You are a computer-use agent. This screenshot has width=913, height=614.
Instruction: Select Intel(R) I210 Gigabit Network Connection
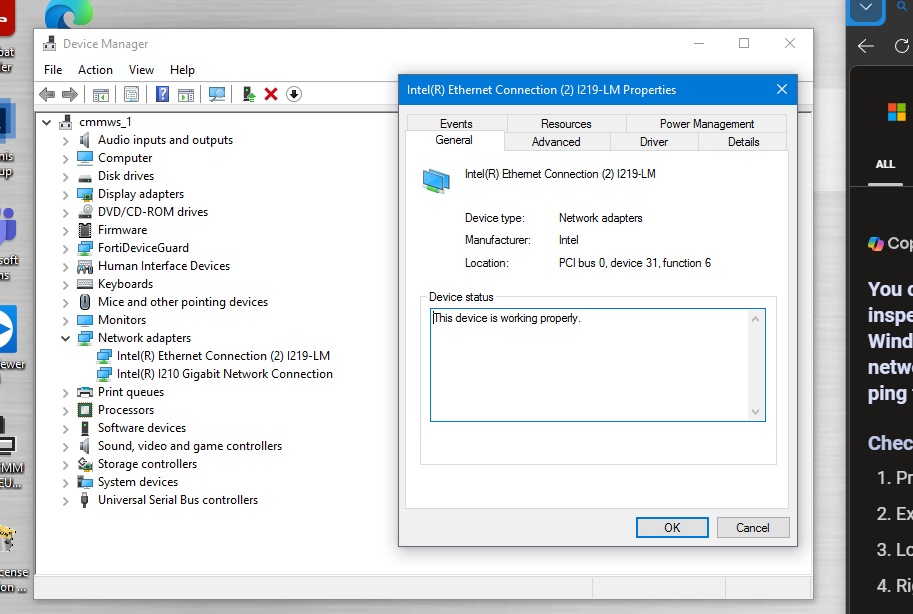tap(224, 374)
